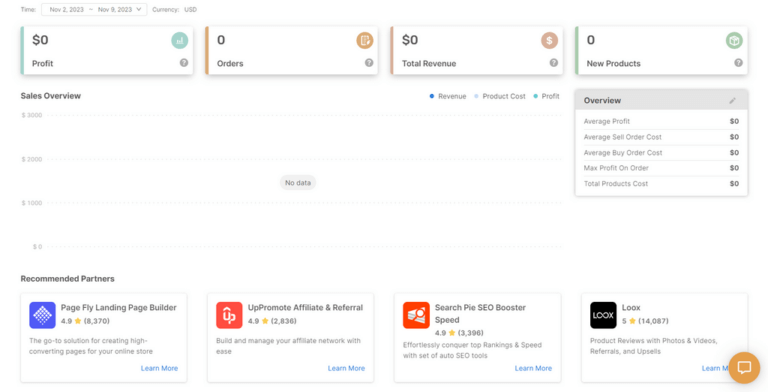
Task: Click the Average Sell Order Cost row
Action: [x=661, y=137]
